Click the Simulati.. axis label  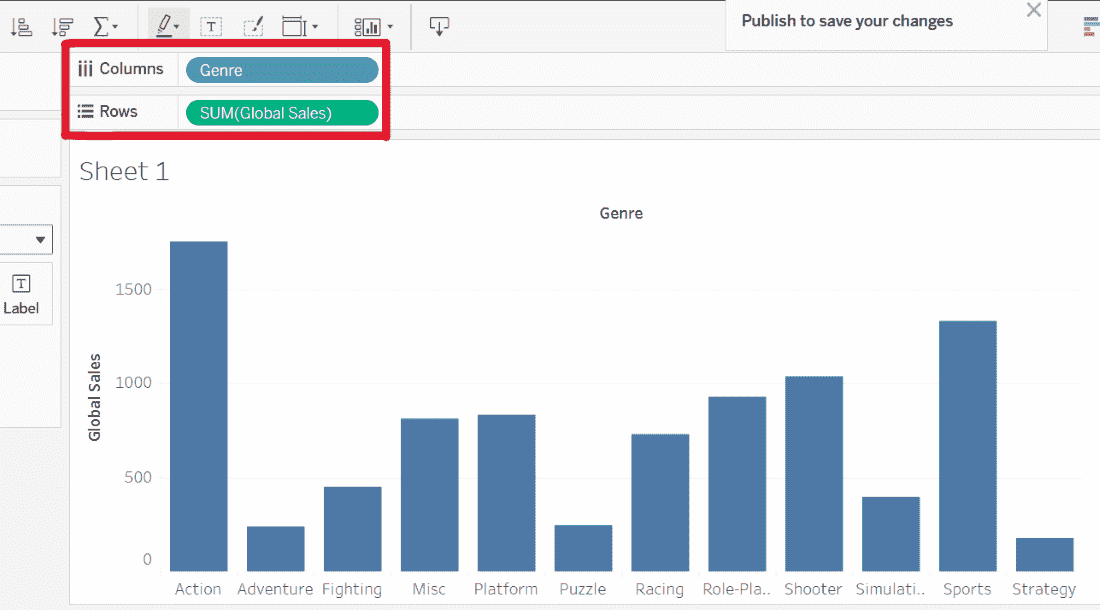pyautogui.click(x=890, y=589)
